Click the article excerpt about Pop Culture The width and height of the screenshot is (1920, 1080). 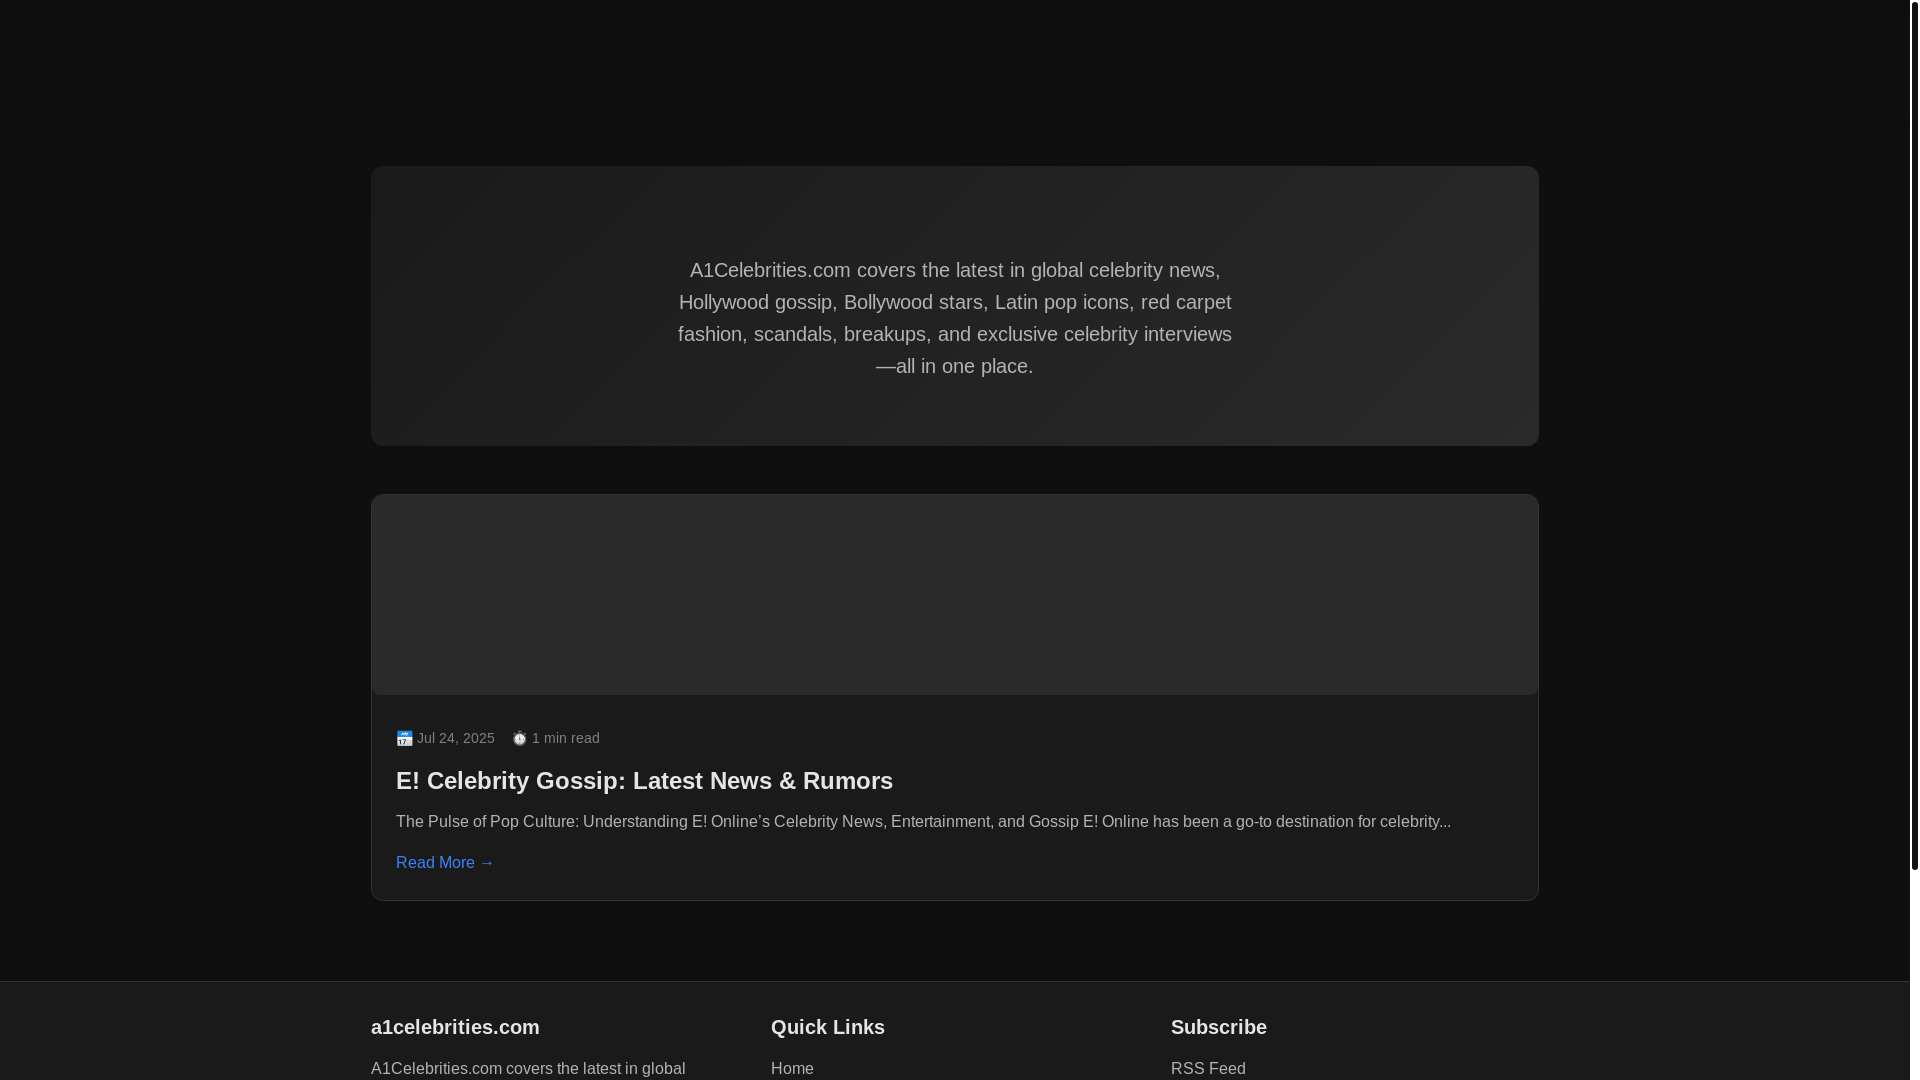pyautogui.click(x=923, y=822)
